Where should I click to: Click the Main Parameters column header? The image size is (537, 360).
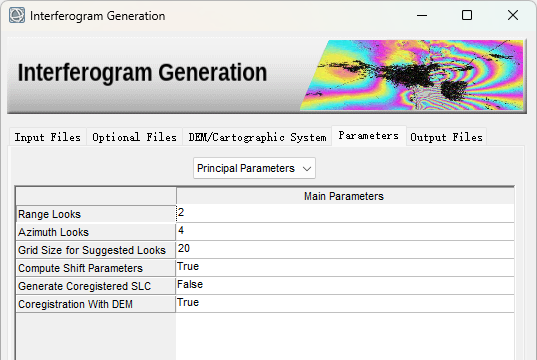pos(345,196)
